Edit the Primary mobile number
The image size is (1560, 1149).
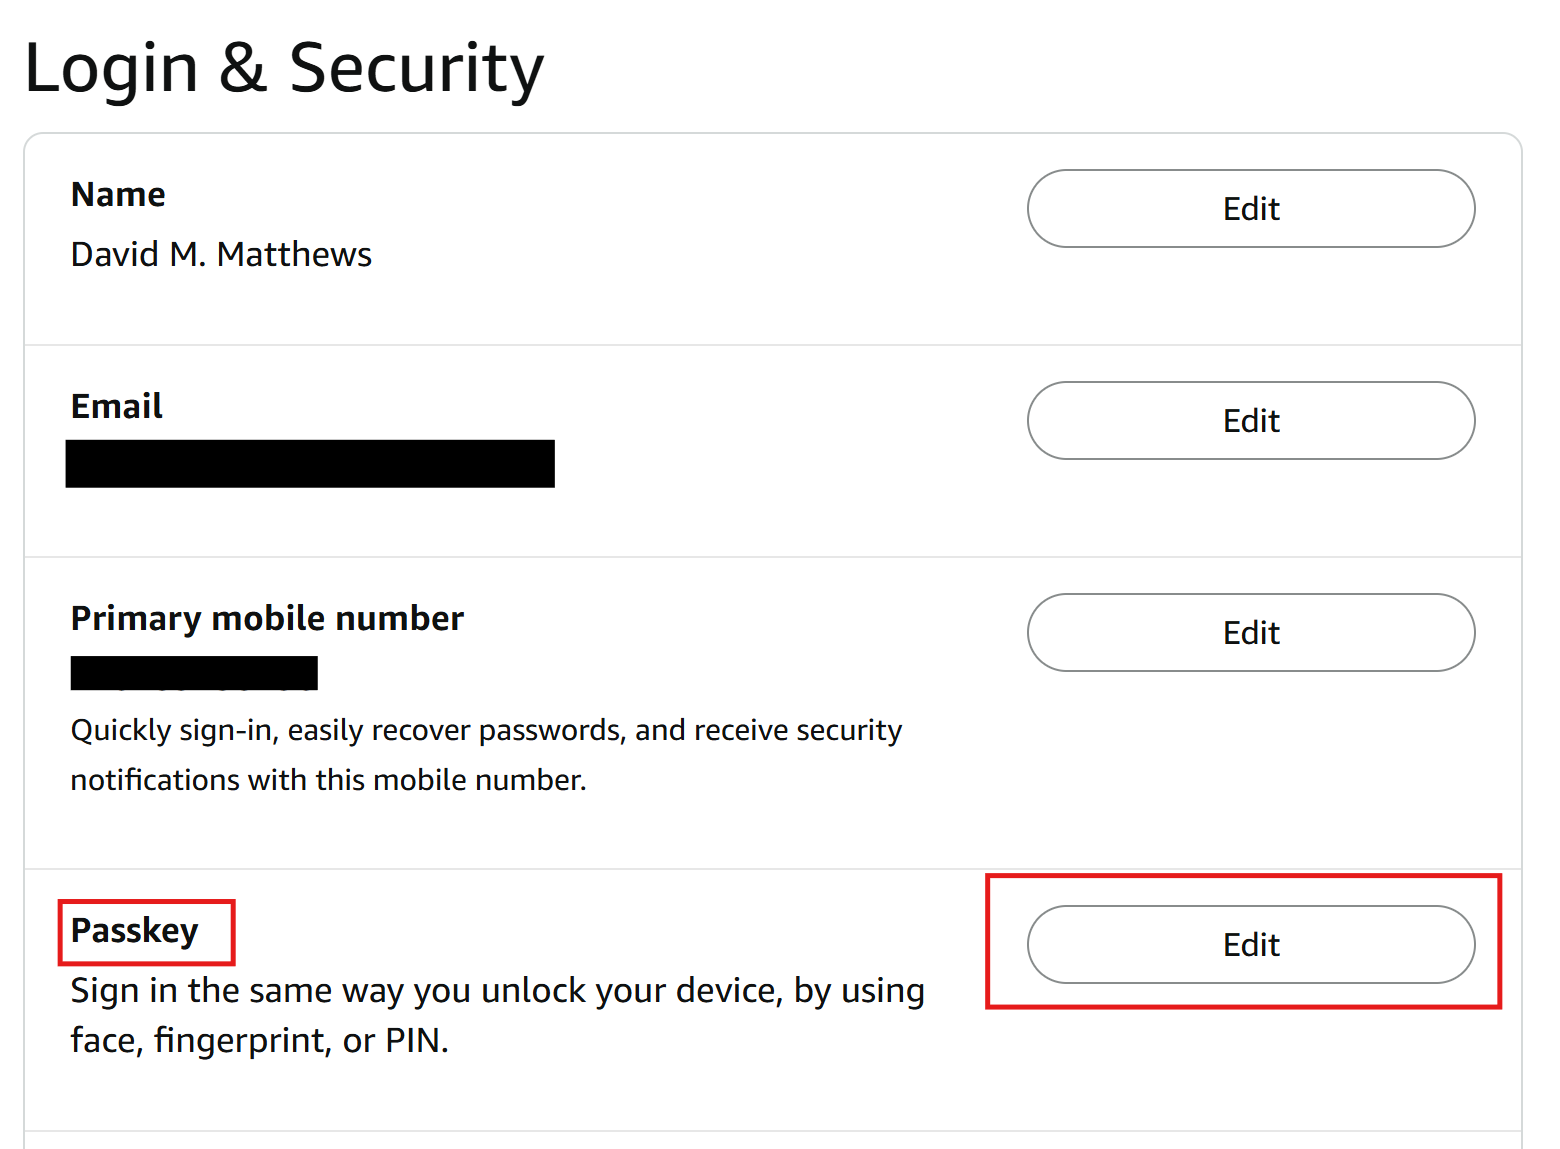[x=1250, y=633]
